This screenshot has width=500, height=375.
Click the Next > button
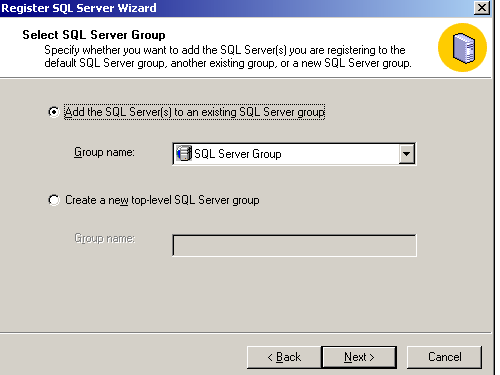(x=359, y=357)
